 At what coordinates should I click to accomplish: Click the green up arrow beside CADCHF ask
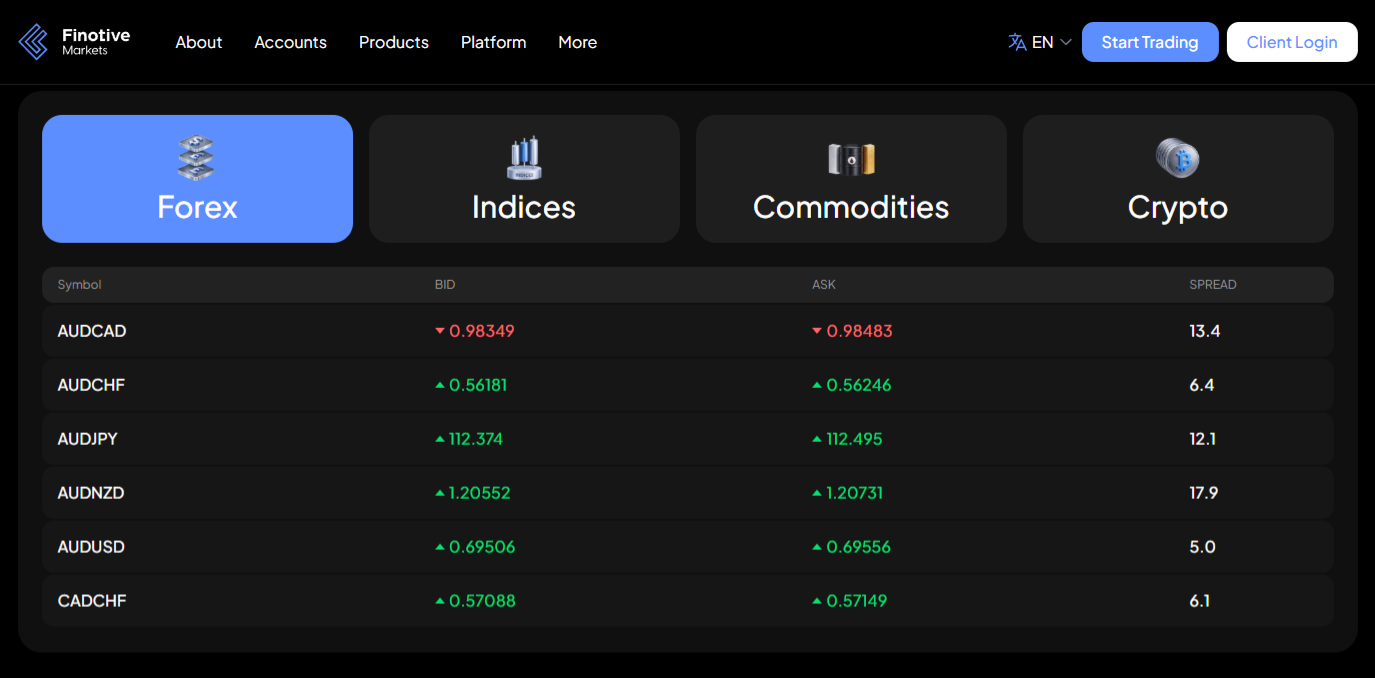[817, 601]
